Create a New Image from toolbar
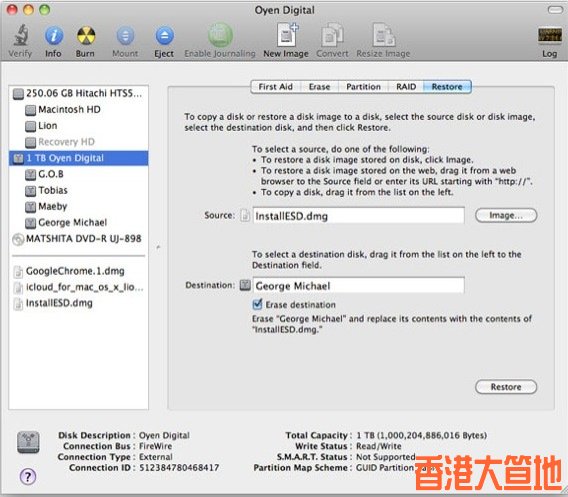 click(x=287, y=34)
